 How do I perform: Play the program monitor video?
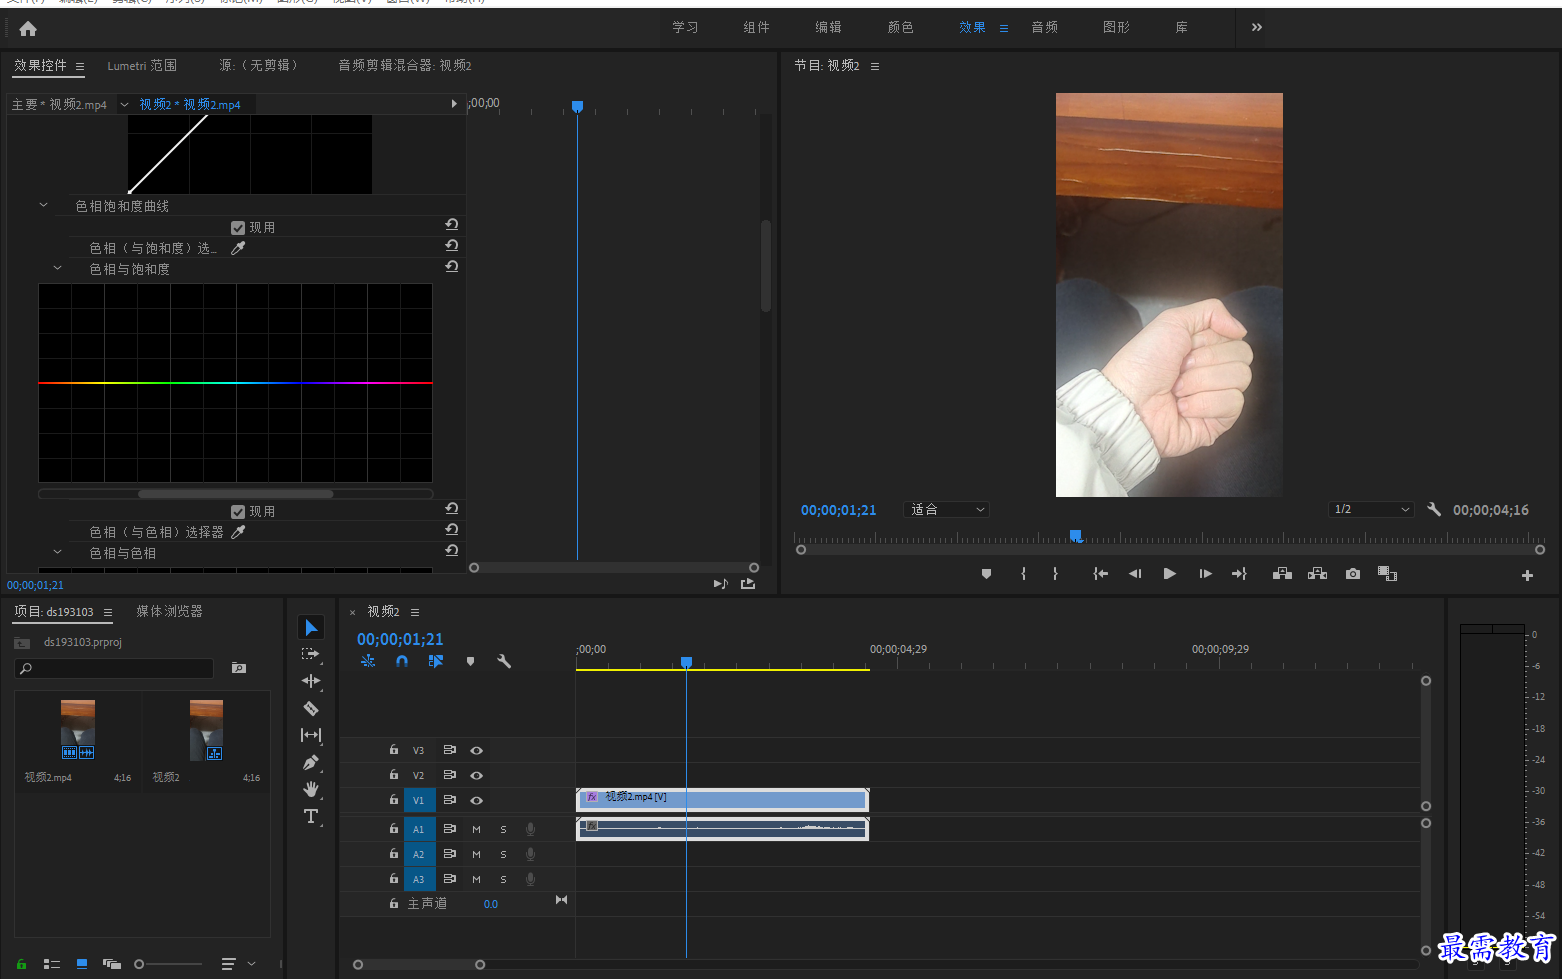tap(1170, 574)
